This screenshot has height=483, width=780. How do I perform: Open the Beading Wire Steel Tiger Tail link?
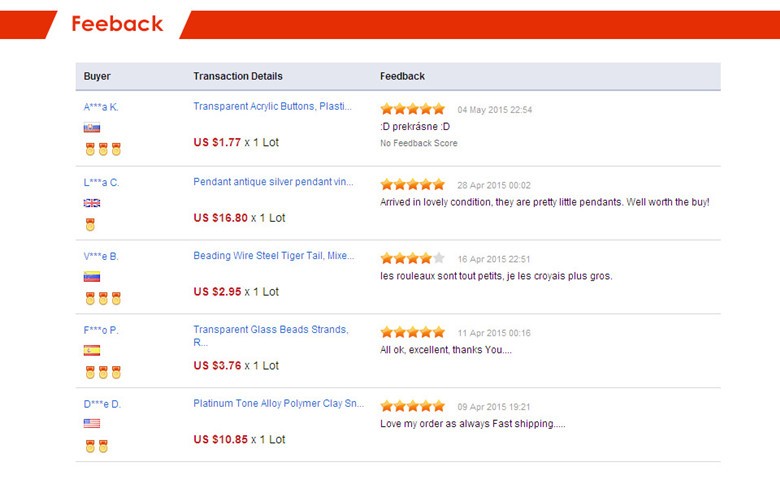[273, 256]
